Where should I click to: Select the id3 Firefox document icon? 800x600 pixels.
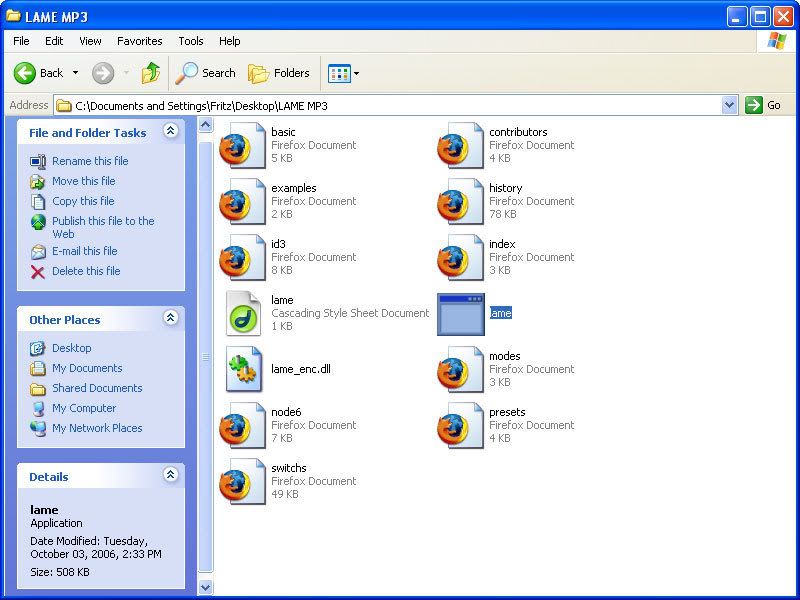pyautogui.click(x=242, y=257)
